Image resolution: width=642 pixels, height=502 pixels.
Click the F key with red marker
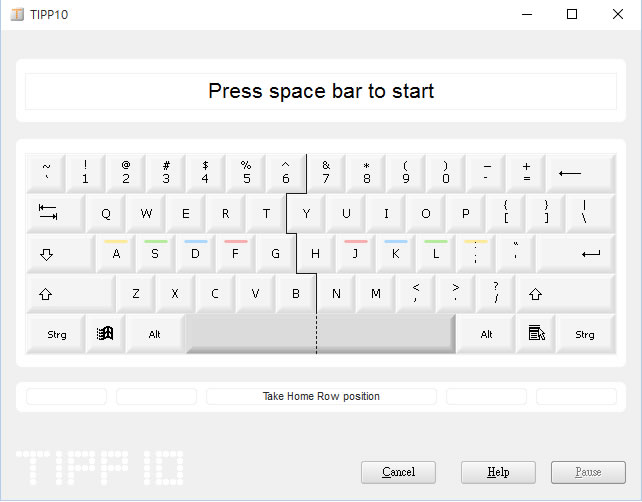click(x=235, y=253)
